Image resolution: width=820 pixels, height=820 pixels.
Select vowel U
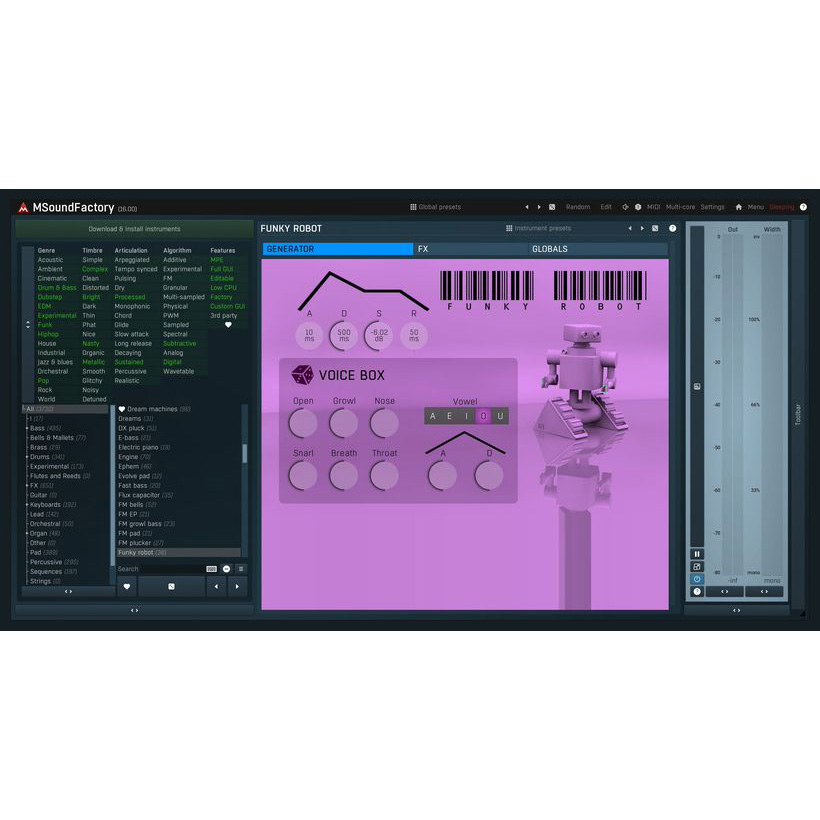(500, 416)
